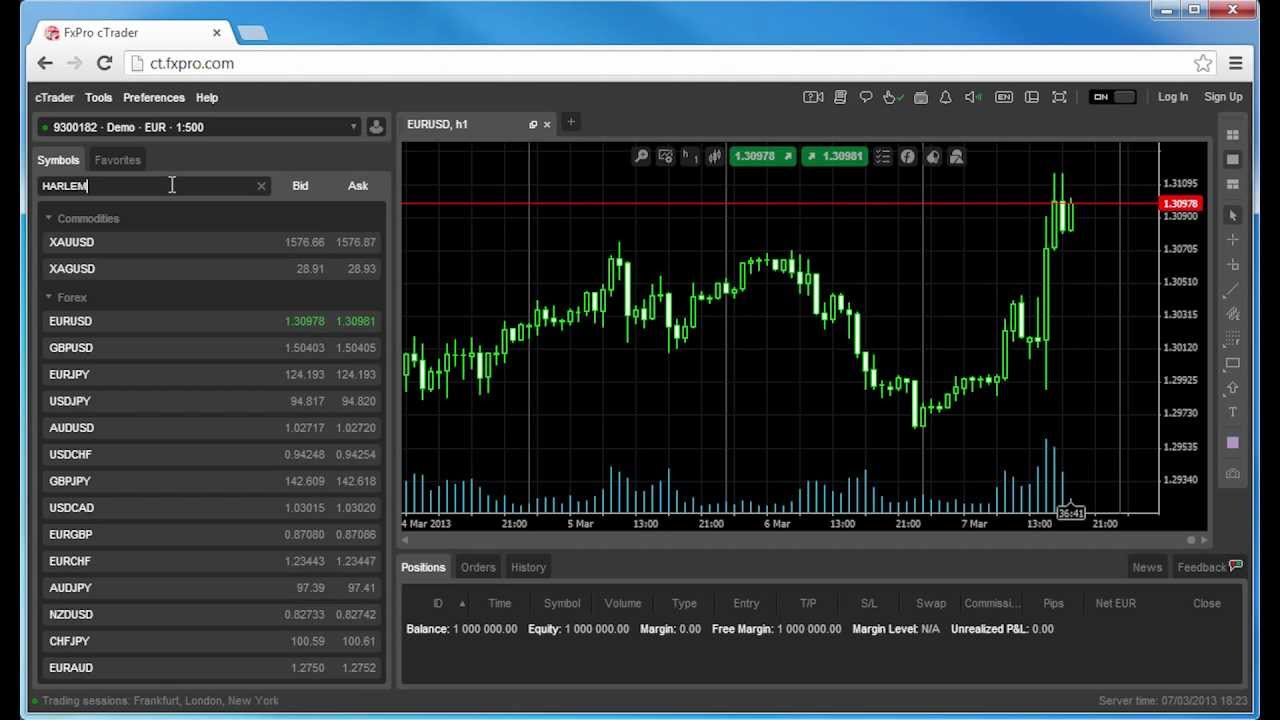The width and height of the screenshot is (1280, 720).
Task: Select the text T drawing tool
Action: pyautogui.click(x=1232, y=413)
